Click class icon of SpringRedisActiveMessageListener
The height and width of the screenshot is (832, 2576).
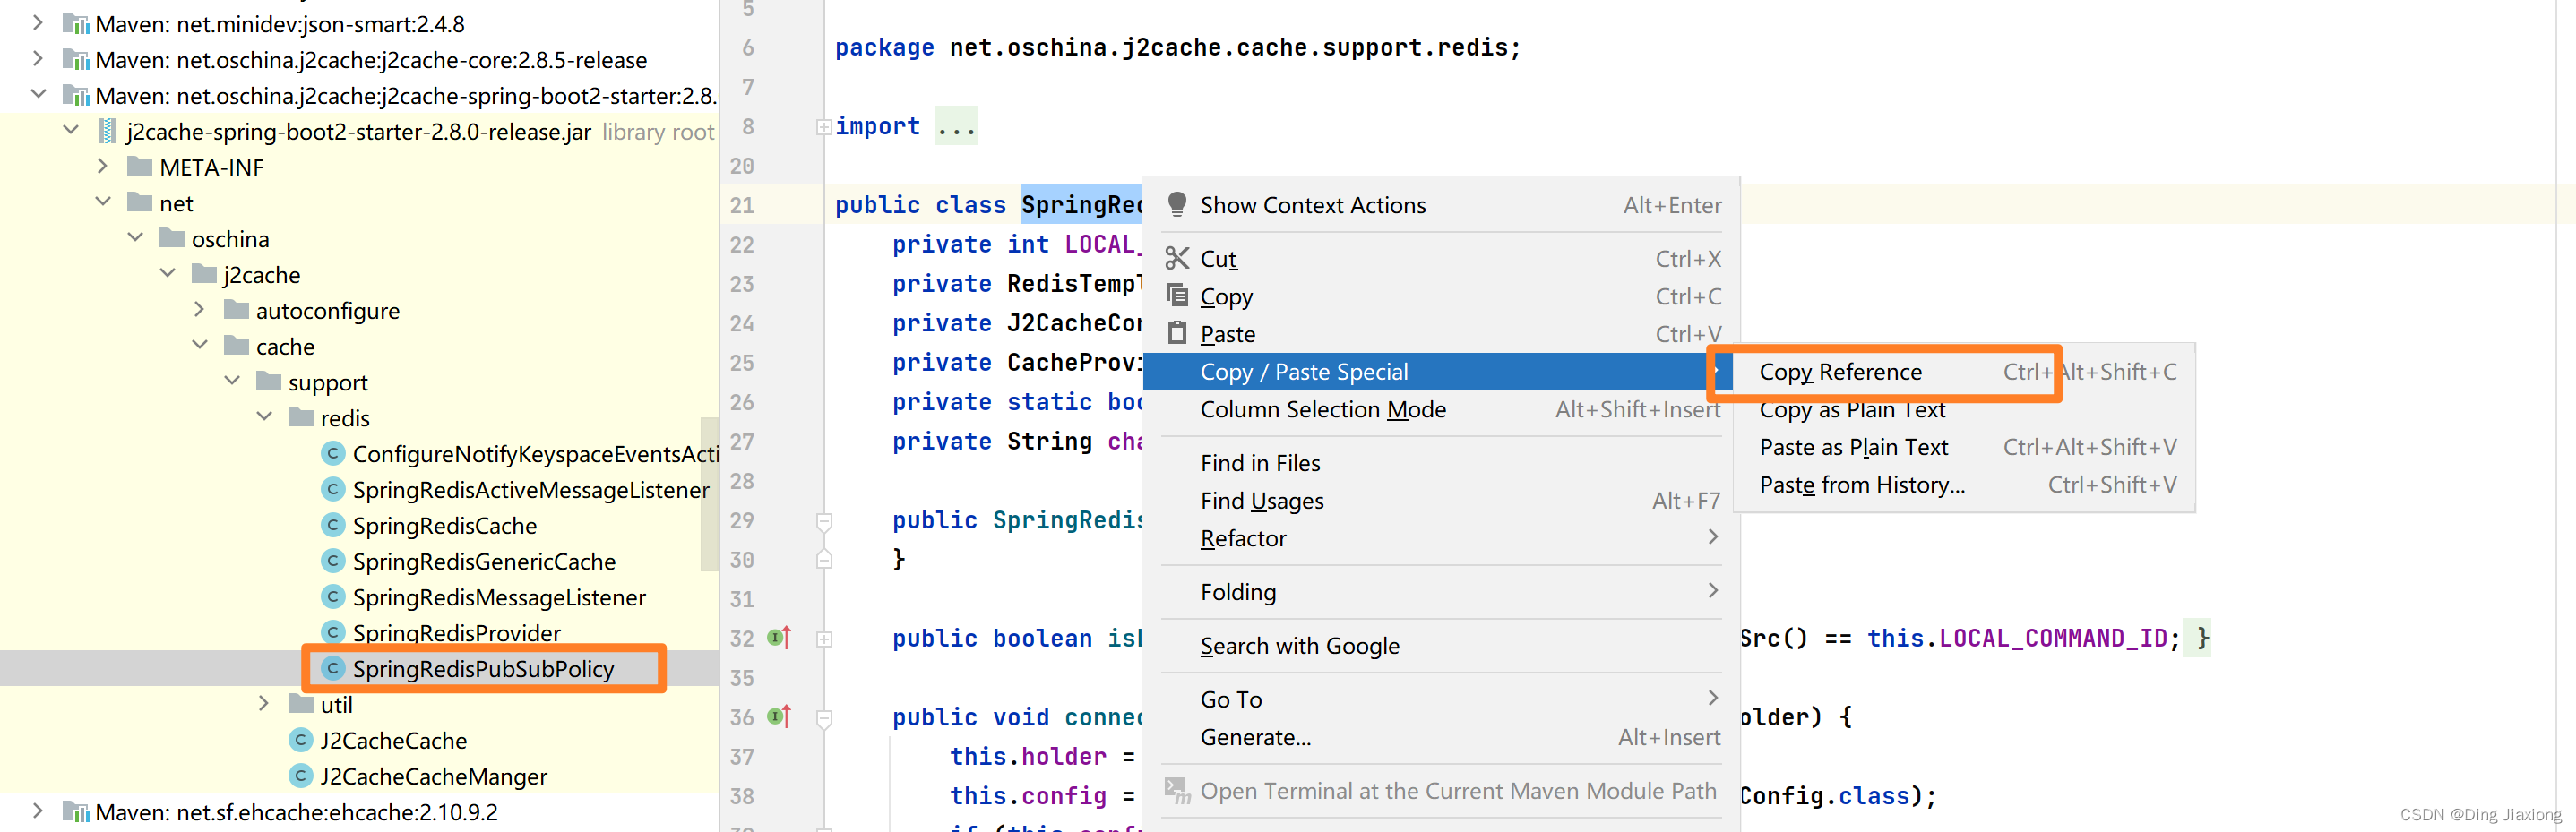pos(333,489)
